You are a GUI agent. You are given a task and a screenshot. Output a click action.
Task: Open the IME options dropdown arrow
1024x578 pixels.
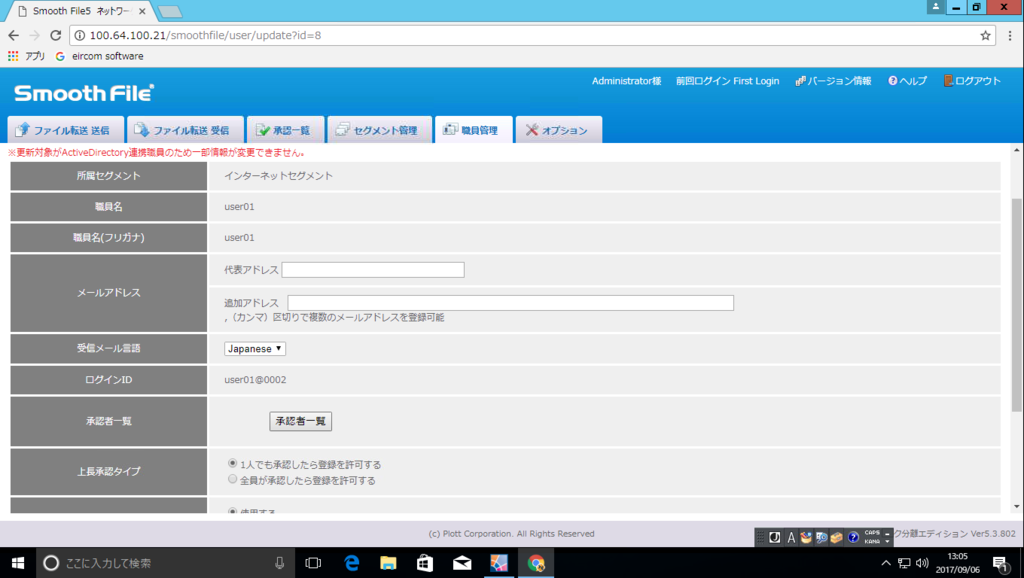pos(887,541)
